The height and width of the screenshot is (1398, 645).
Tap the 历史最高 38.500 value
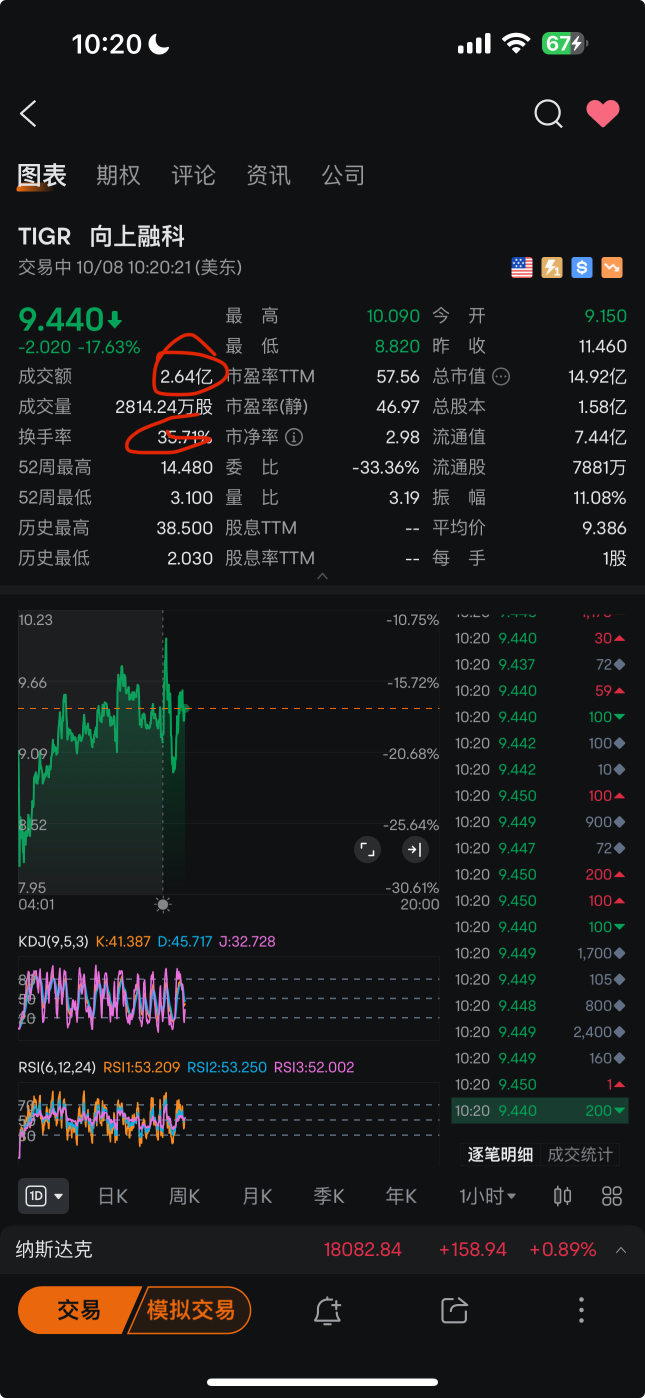185,528
